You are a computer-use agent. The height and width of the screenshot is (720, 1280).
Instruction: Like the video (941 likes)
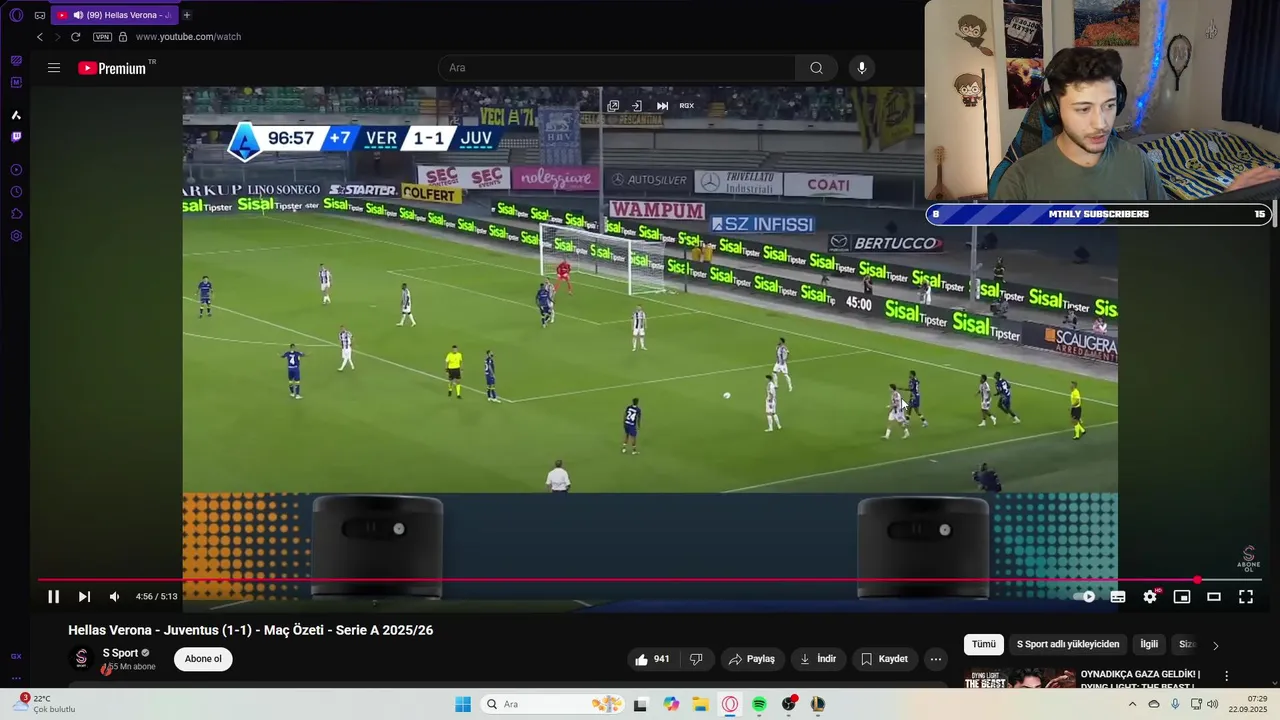tap(652, 659)
